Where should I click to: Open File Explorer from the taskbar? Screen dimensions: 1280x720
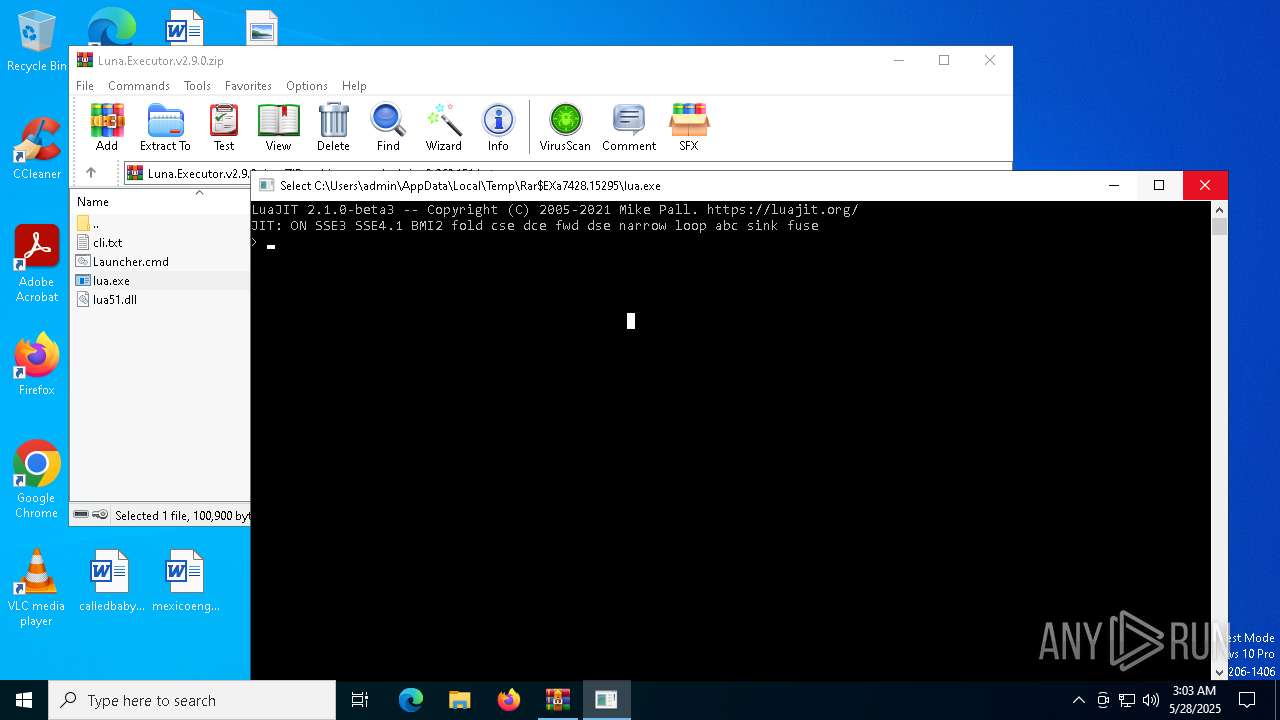(x=460, y=700)
